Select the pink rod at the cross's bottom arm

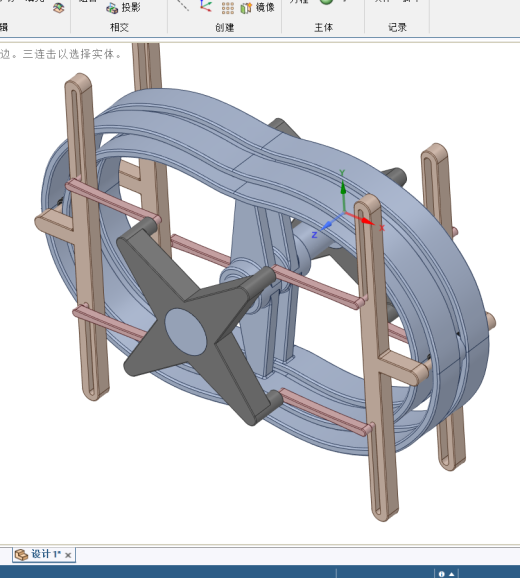point(326,412)
